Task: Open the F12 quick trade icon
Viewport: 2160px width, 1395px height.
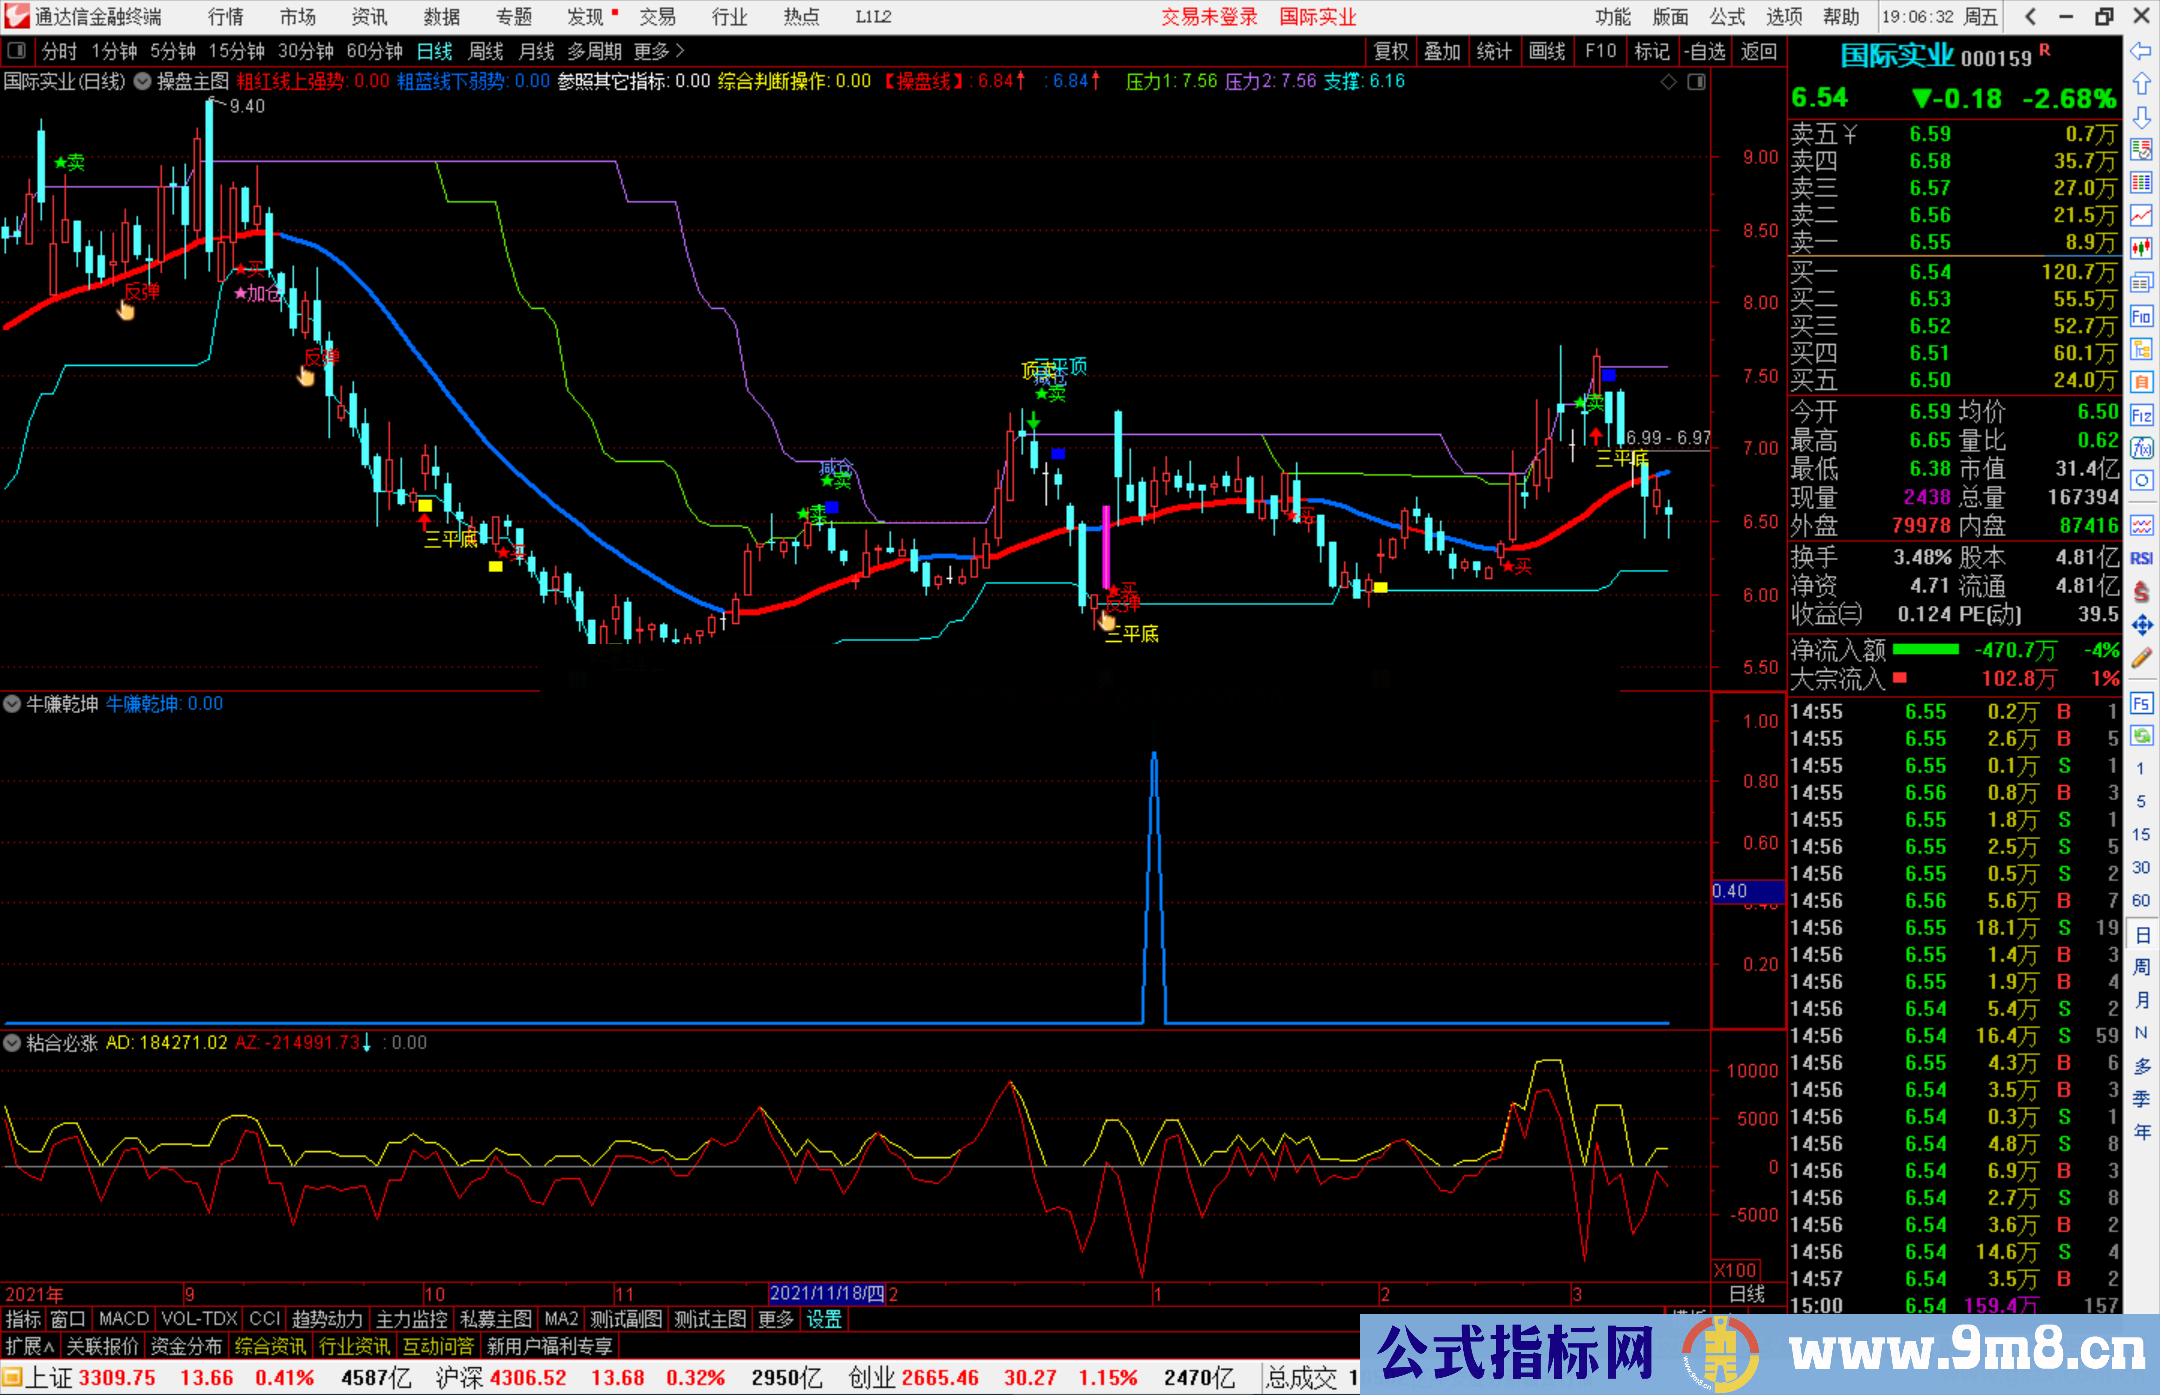Action: [x=2142, y=410]
